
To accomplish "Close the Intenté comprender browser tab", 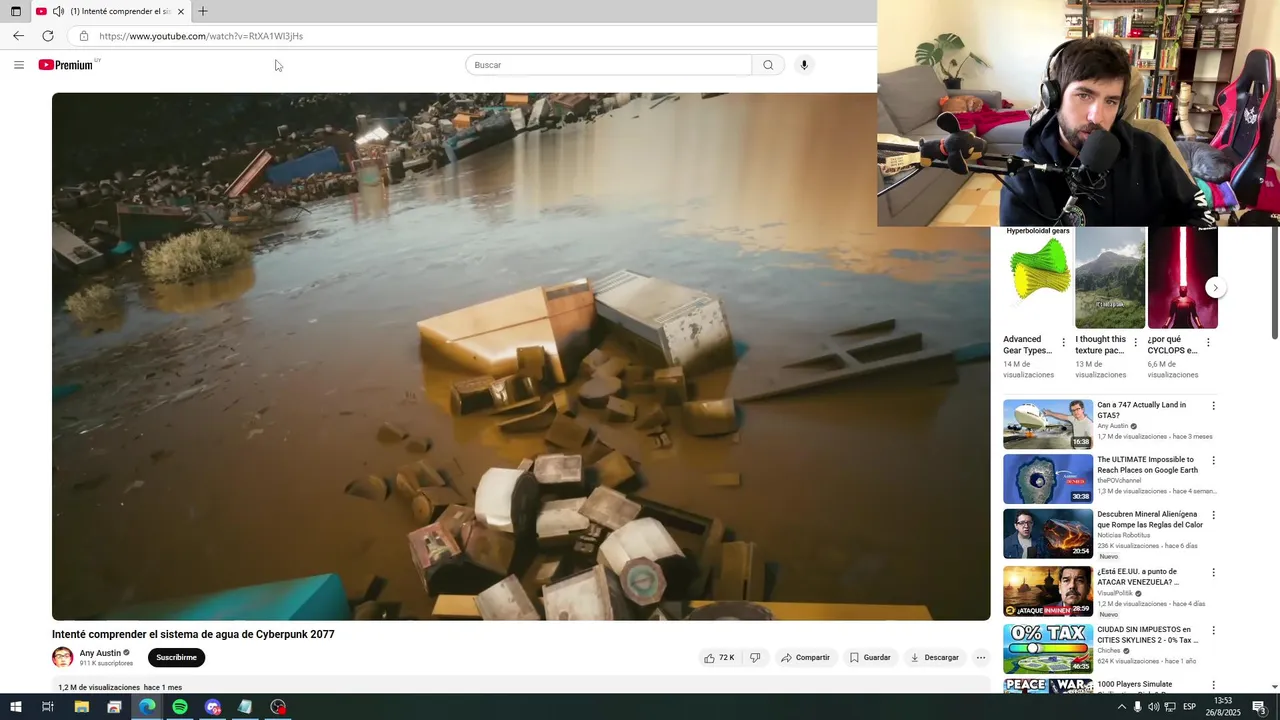I will pyautogui.click(x=181, y=11).
